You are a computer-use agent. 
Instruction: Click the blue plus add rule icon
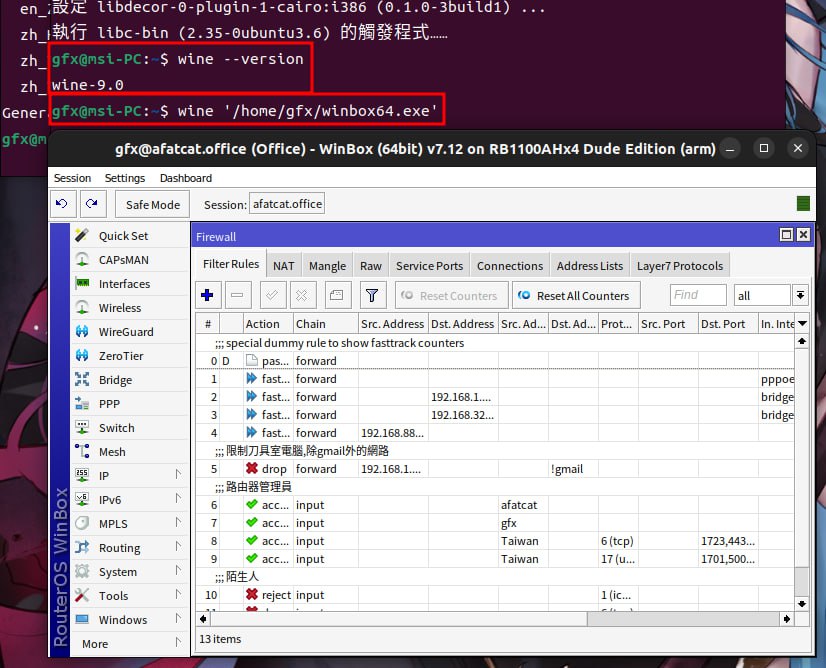click(208, 295)
